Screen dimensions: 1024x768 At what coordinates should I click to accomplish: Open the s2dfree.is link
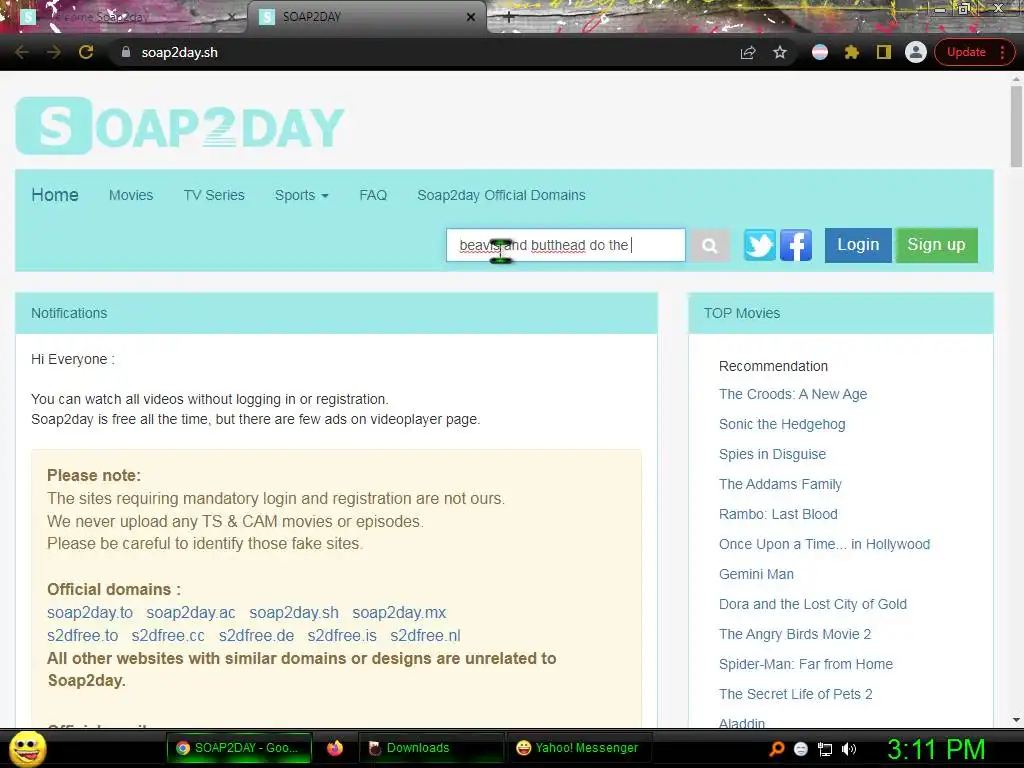[342, 635]
